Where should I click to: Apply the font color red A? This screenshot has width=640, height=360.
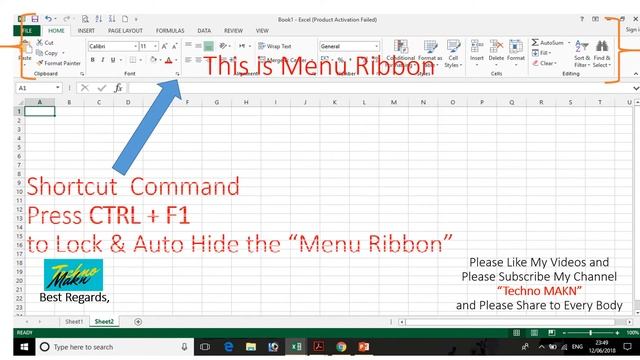coord(169,60)
